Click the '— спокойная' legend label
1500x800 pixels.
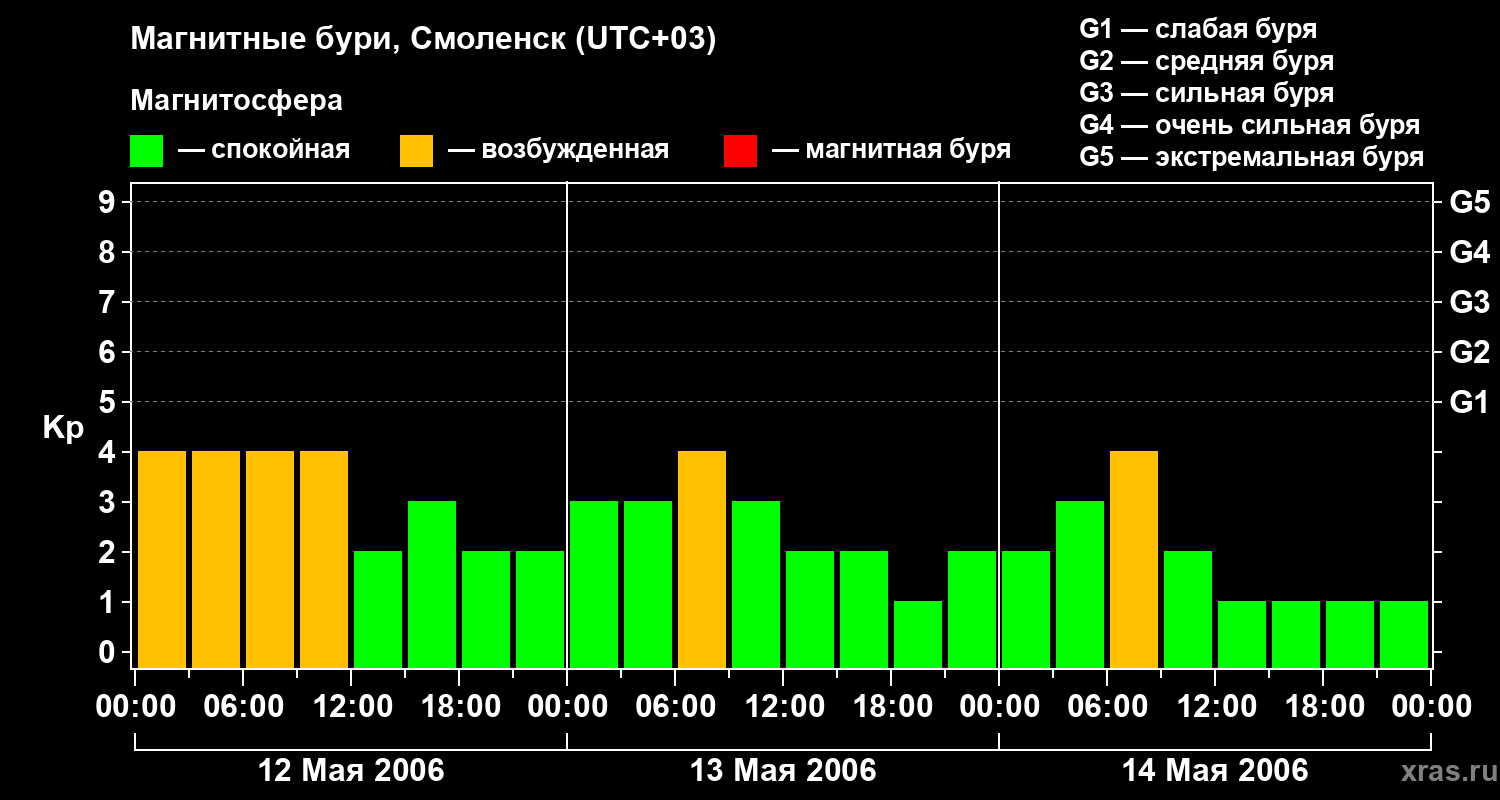point(264,150)
